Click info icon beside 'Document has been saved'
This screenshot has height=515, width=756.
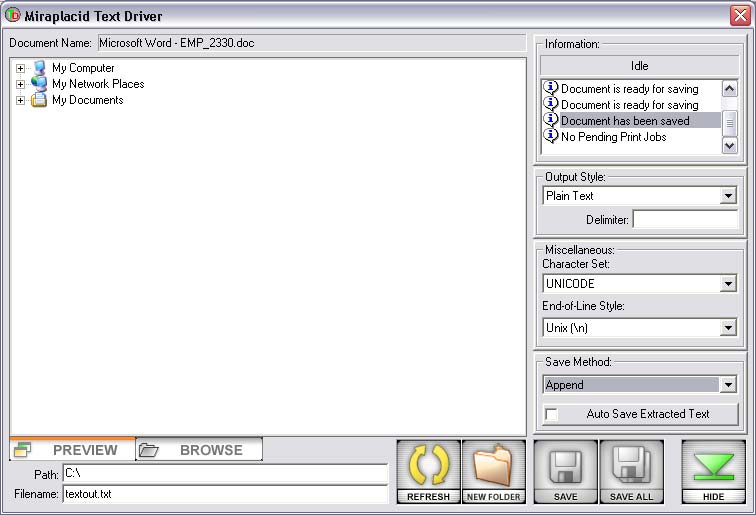point(551,119)
